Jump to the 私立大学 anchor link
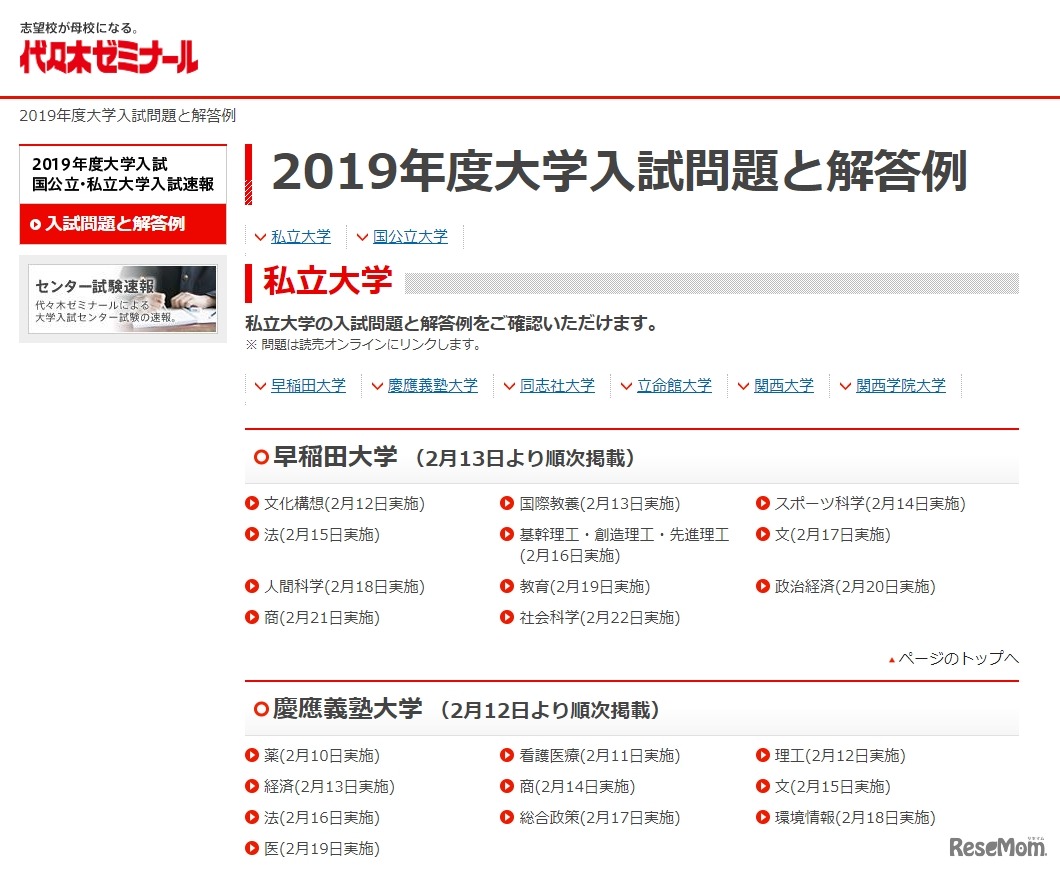This screenshot has height=870, width=1060. coord(301,237)
